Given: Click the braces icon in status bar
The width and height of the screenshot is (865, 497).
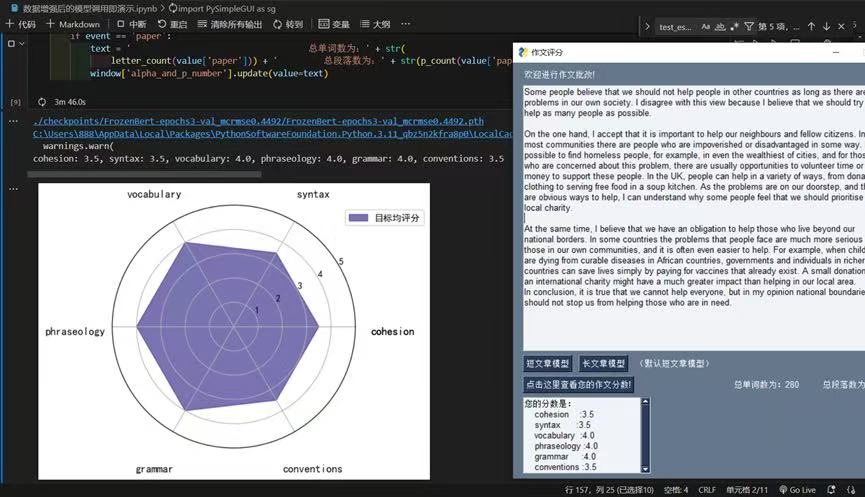Looking at the screenshot, I should pos(851,490).
